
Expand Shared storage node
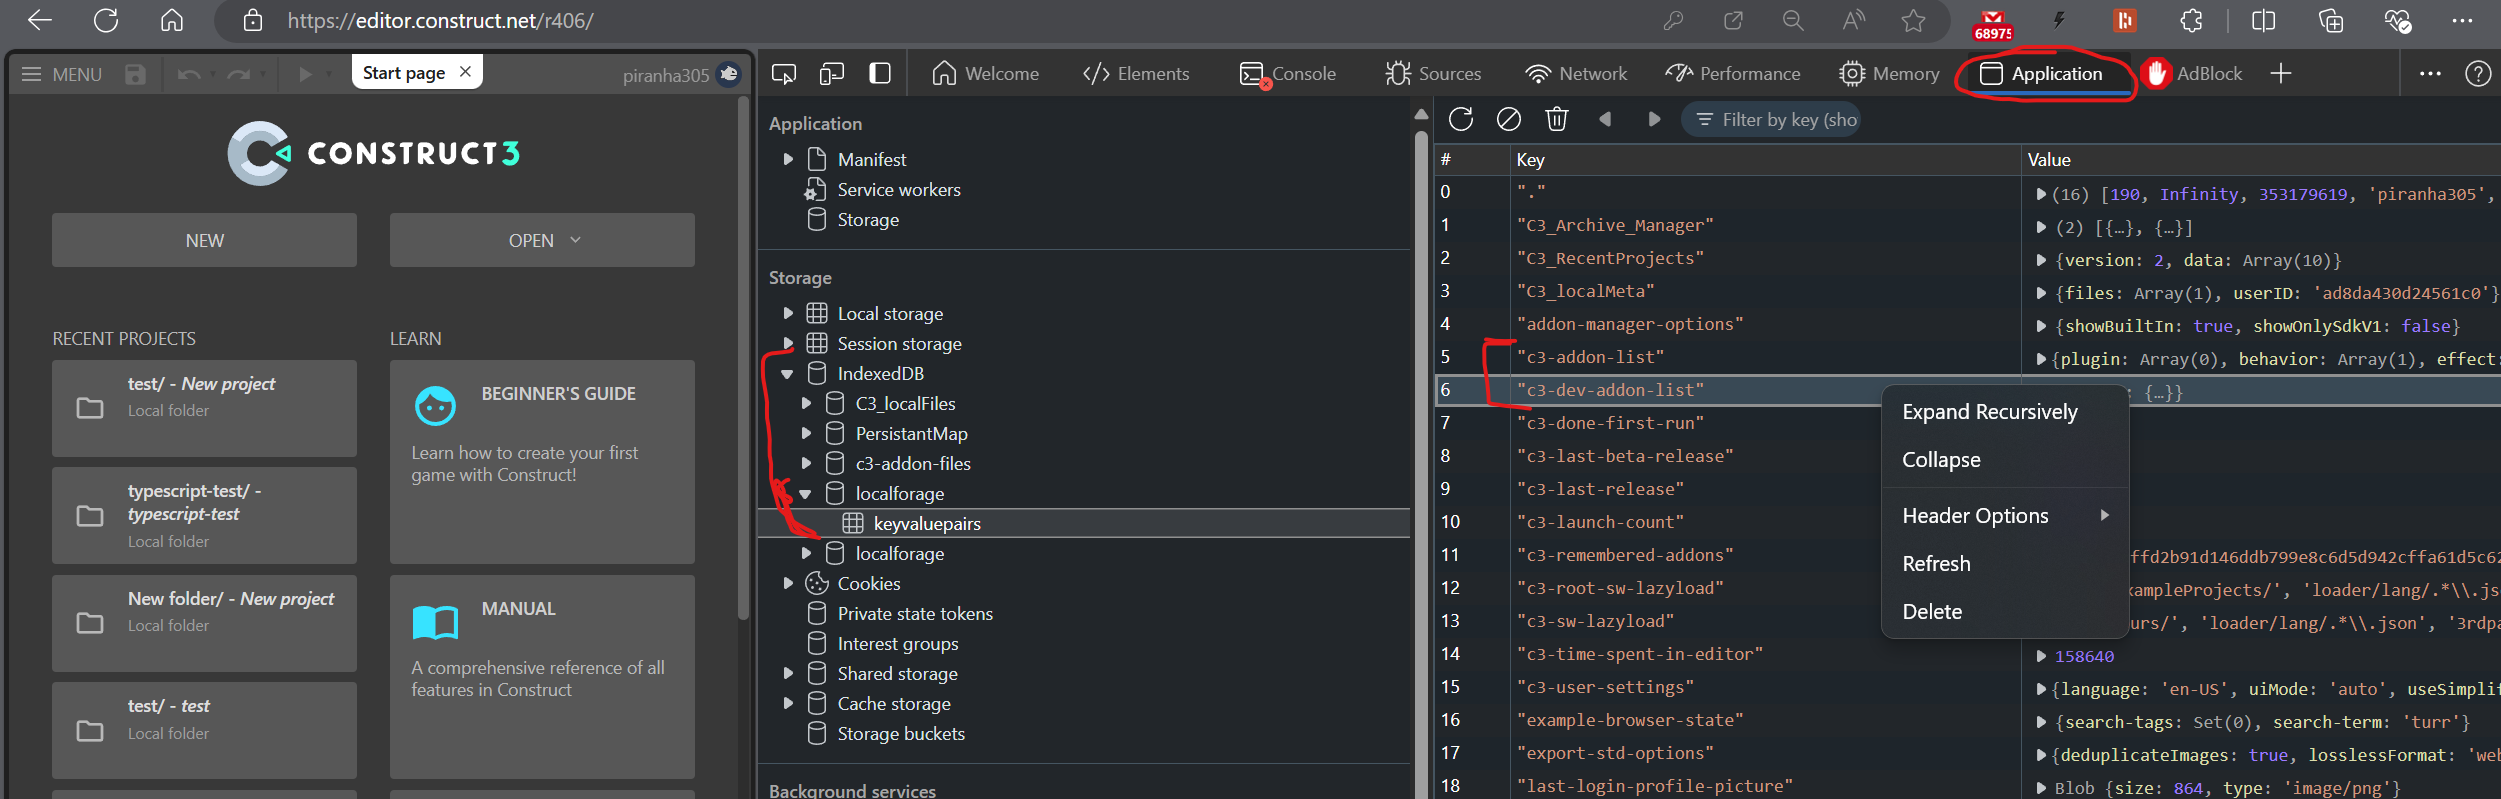coord(788,673)
